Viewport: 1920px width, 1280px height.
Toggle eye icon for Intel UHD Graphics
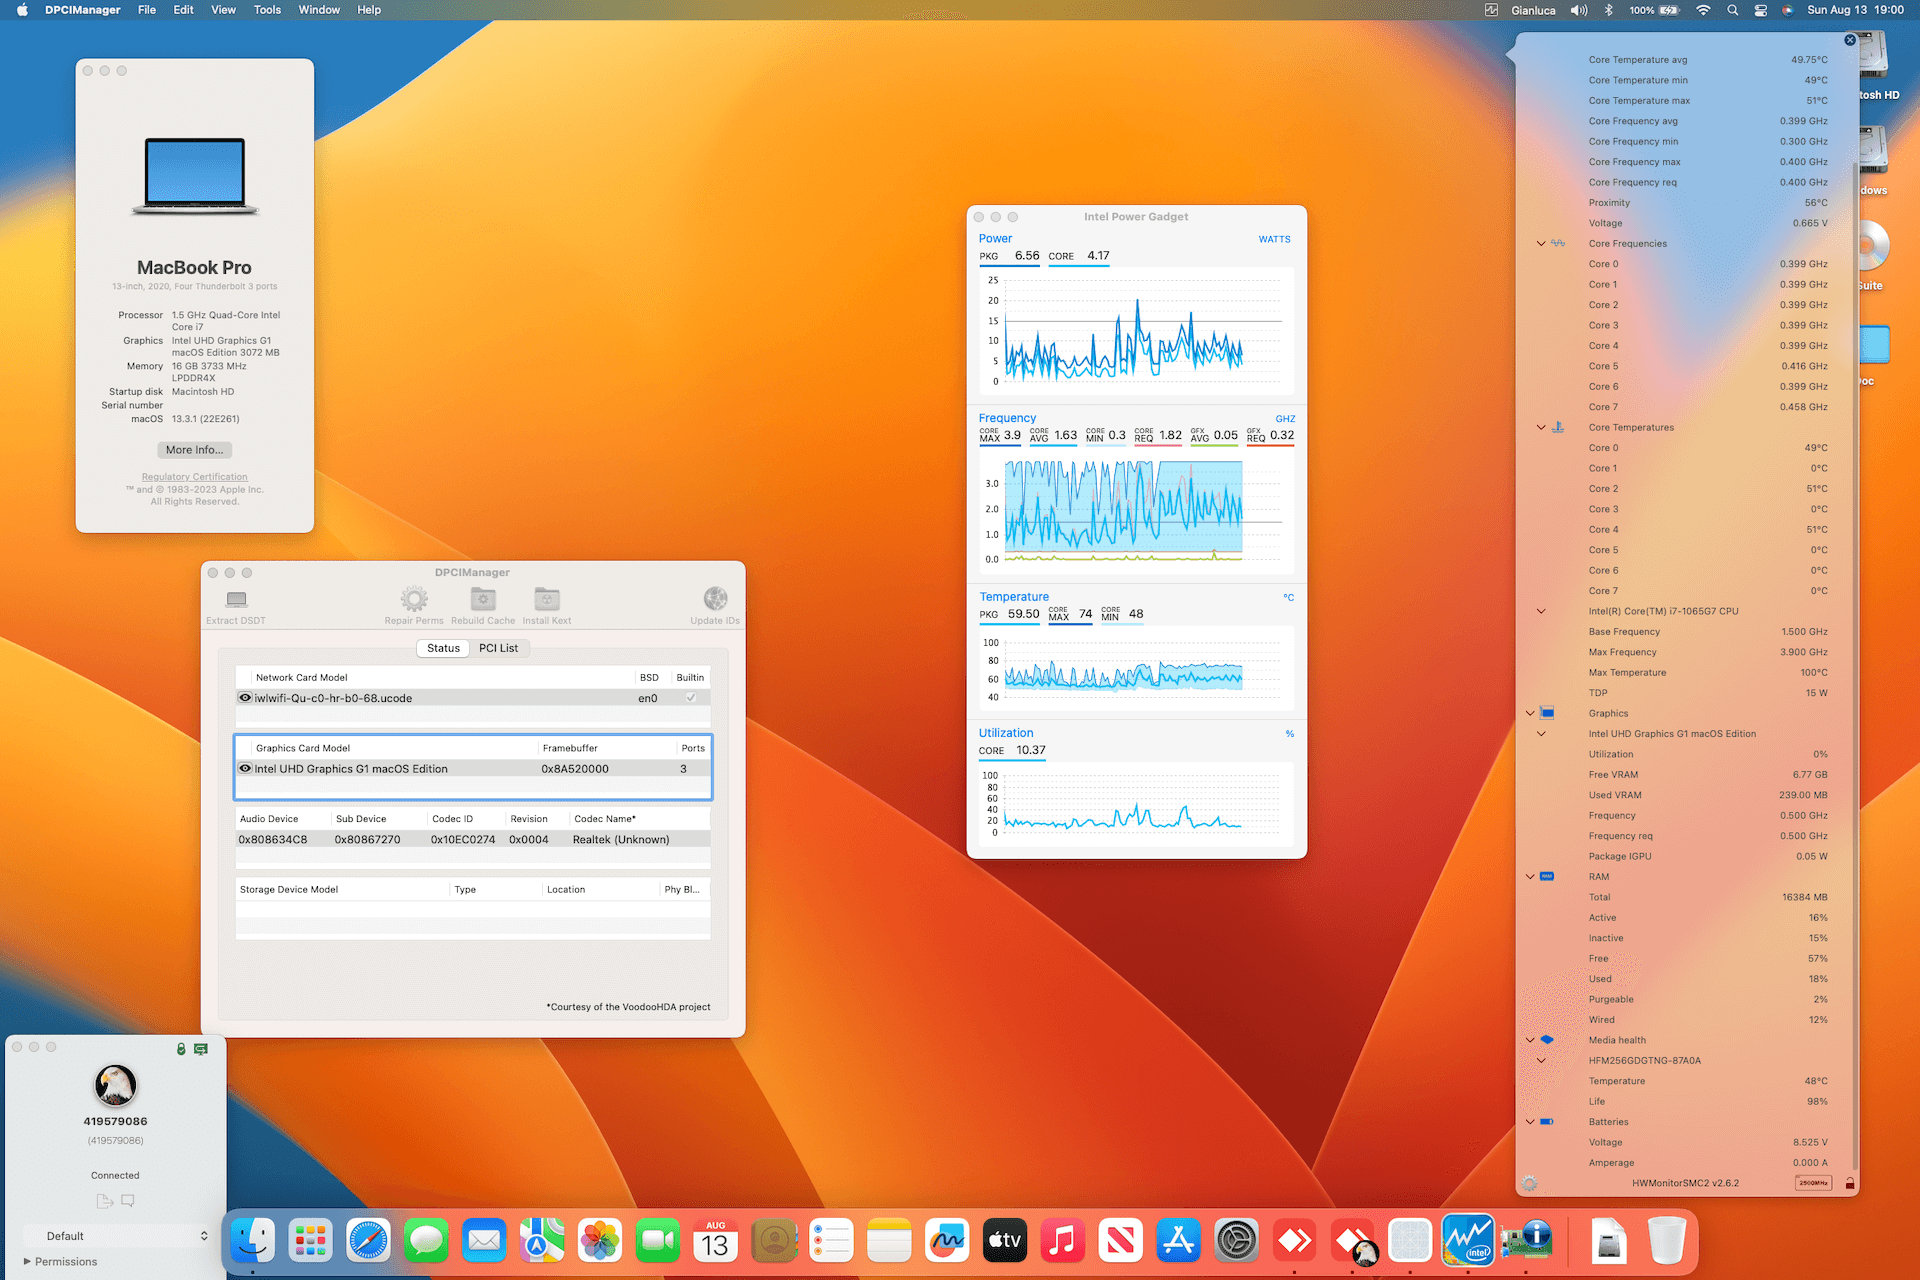pos(245,769)
